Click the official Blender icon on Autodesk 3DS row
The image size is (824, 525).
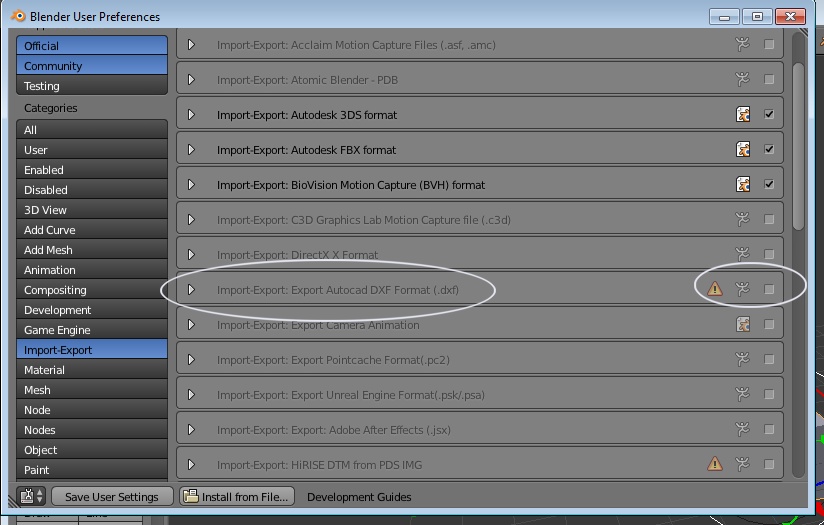point(743,114)
